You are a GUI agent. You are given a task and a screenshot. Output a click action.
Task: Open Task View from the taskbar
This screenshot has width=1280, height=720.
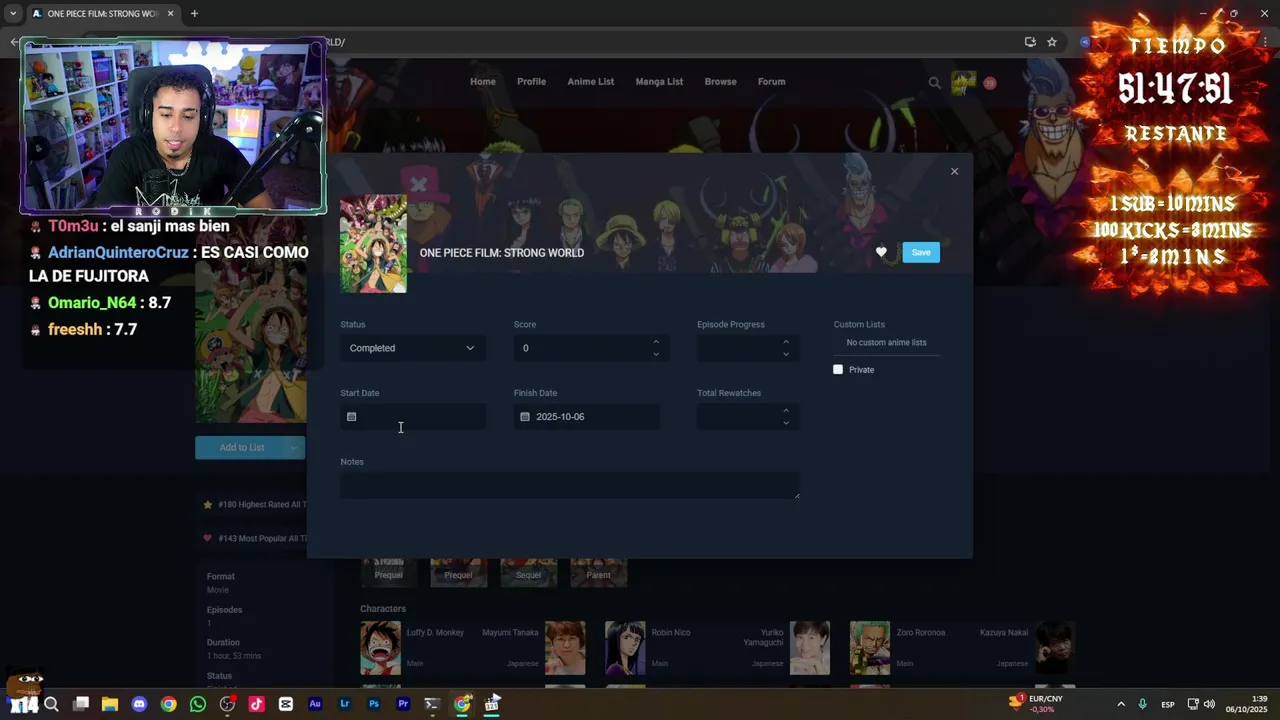[x=81, y=704]
